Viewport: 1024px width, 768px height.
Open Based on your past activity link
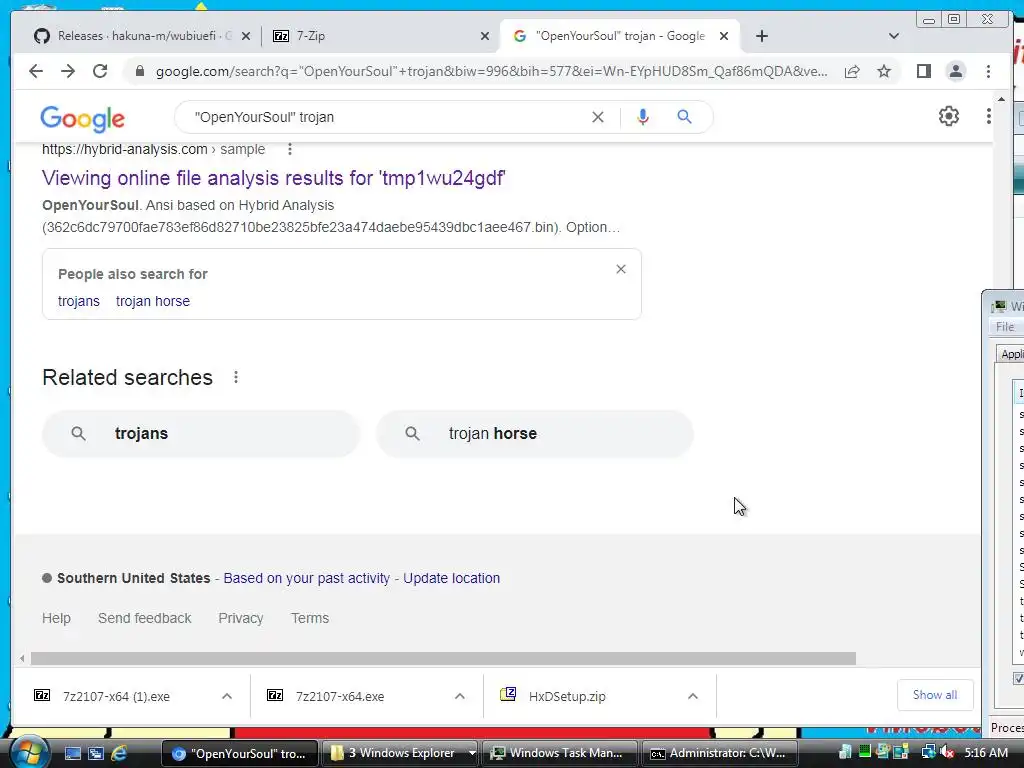pos(306,578)
